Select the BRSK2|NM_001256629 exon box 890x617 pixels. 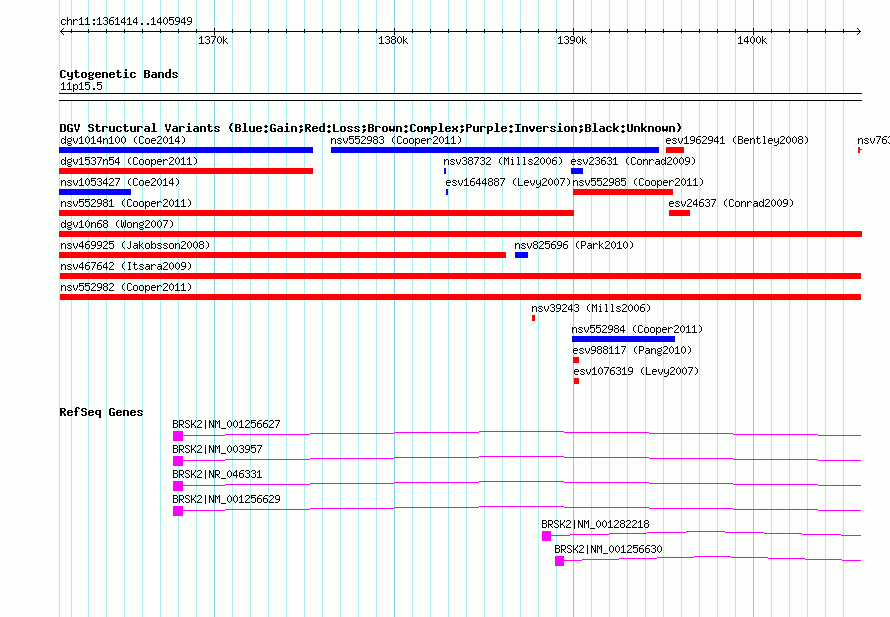(x=178, y=511)
